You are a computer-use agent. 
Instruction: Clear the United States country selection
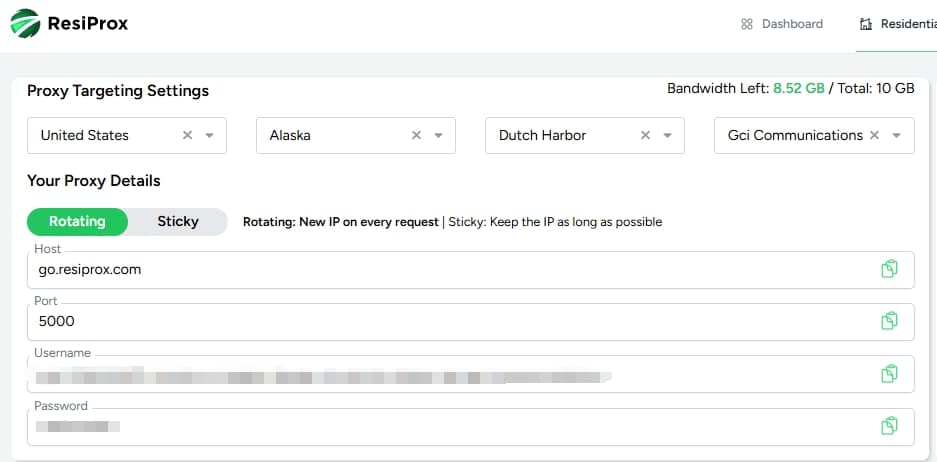[187, 135]
